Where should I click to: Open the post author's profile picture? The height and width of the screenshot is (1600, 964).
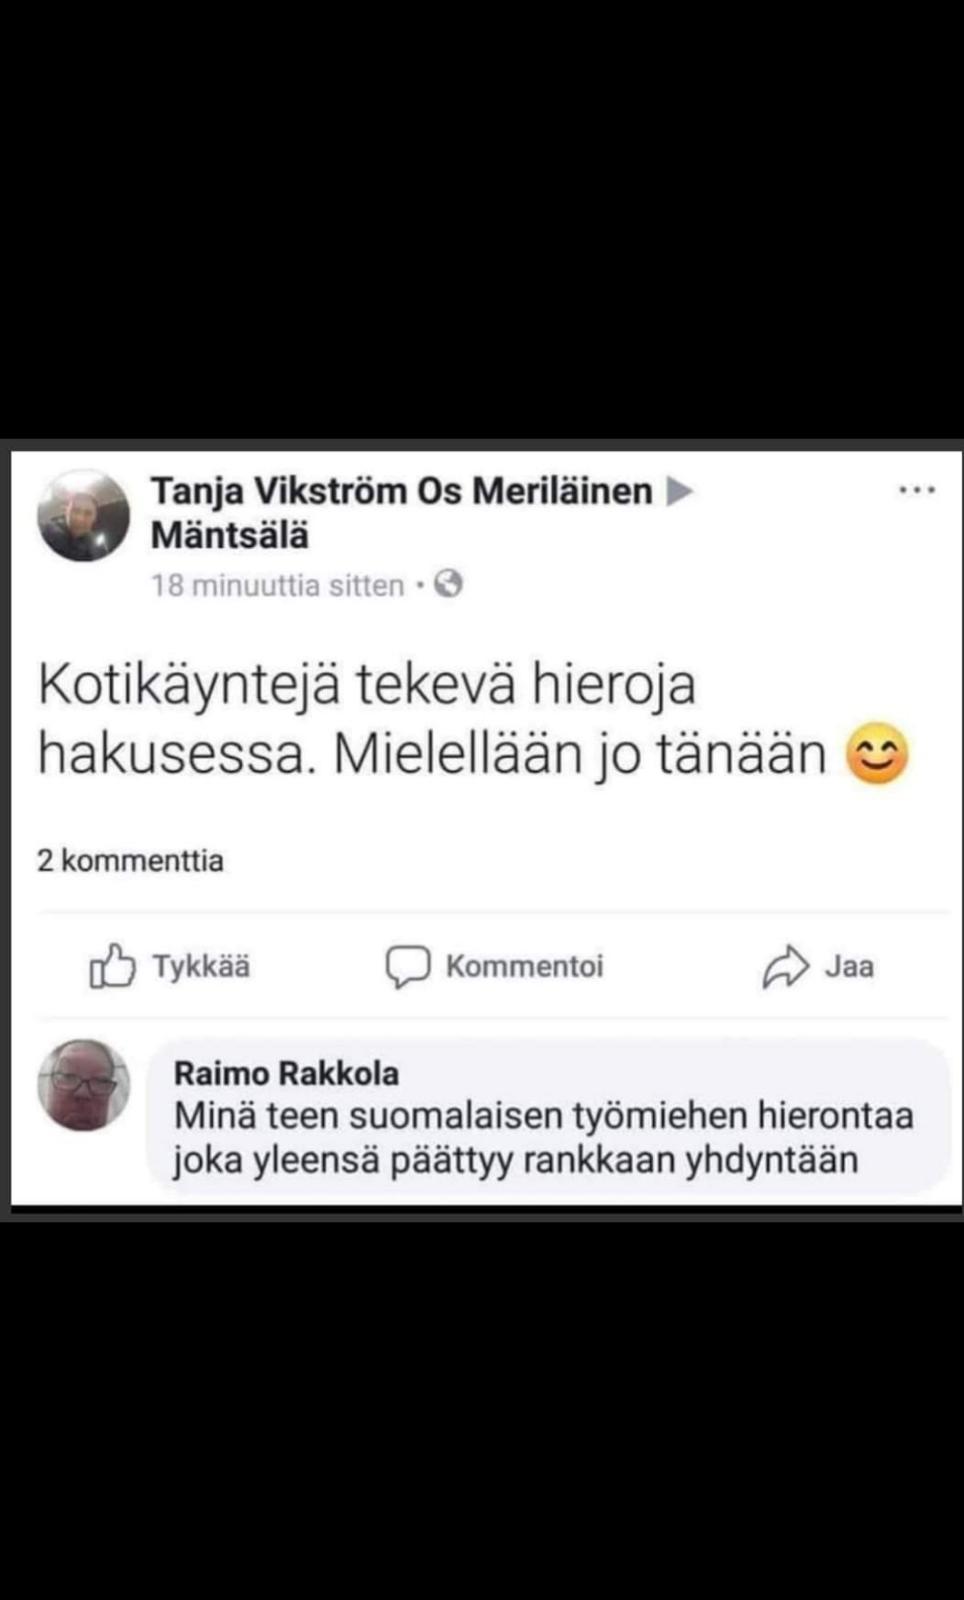84,516
